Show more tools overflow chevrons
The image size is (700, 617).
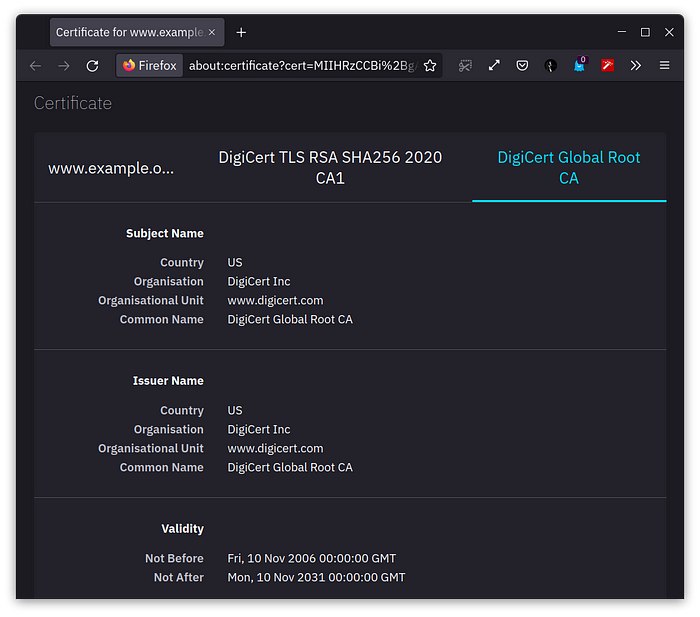pyautogui.click(x=636, y=66)
